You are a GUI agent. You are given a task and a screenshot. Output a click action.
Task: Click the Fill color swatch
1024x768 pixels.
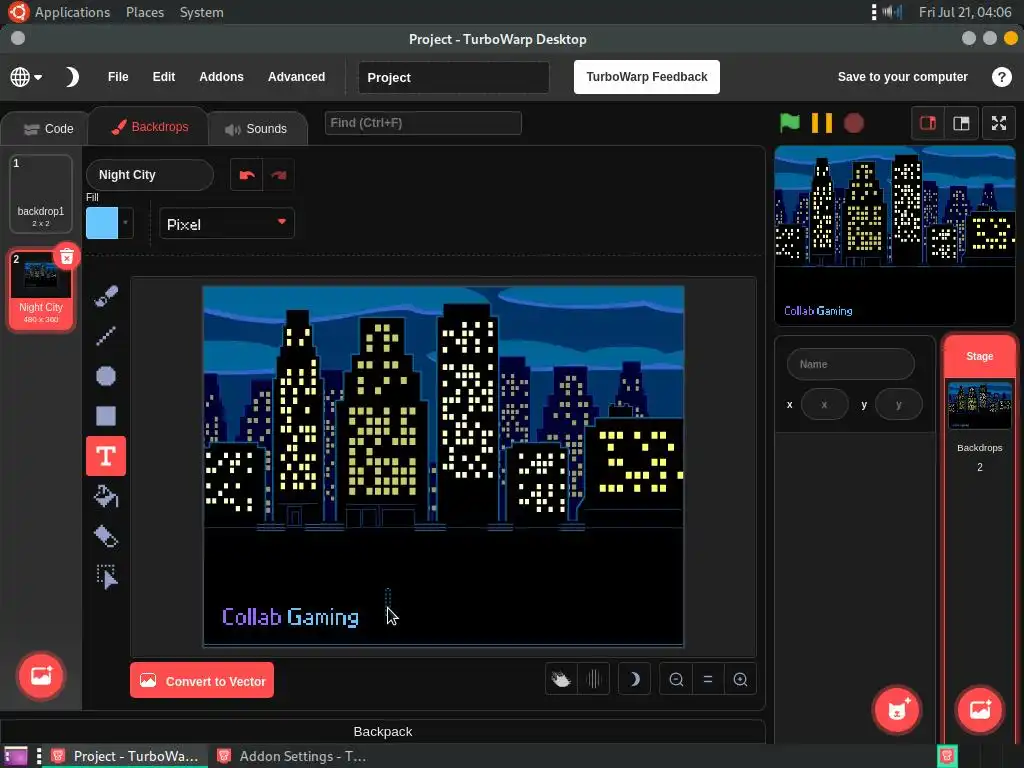point(102,223)
